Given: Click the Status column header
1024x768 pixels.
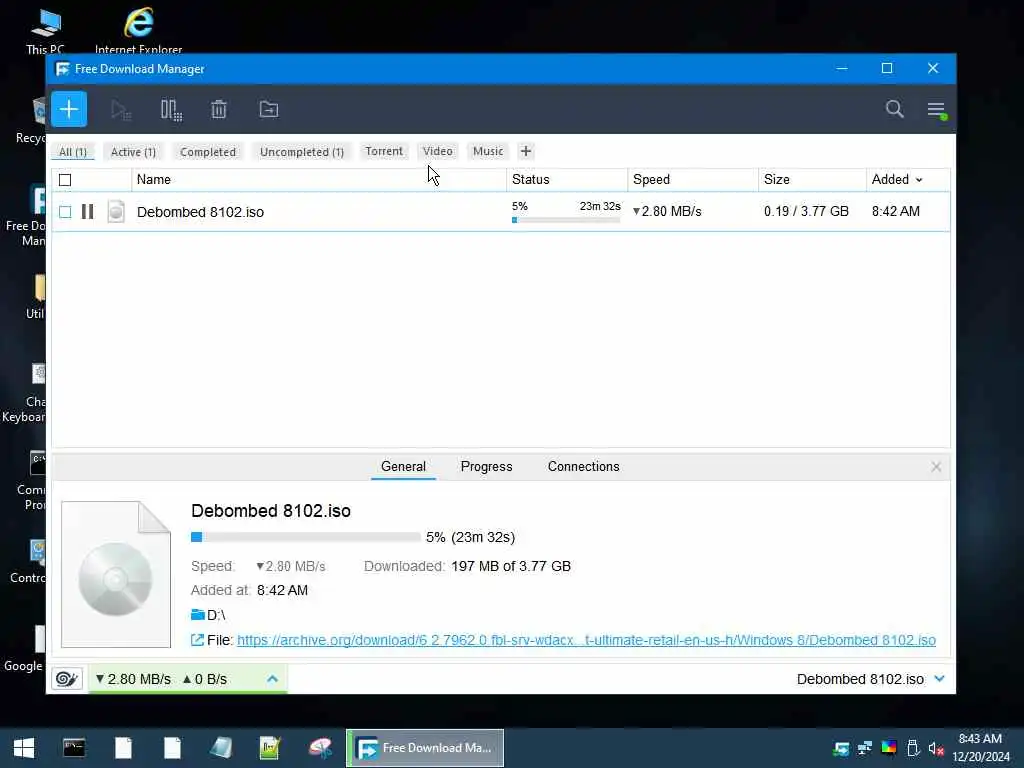Looking at the screenshot, I should 567,180.
